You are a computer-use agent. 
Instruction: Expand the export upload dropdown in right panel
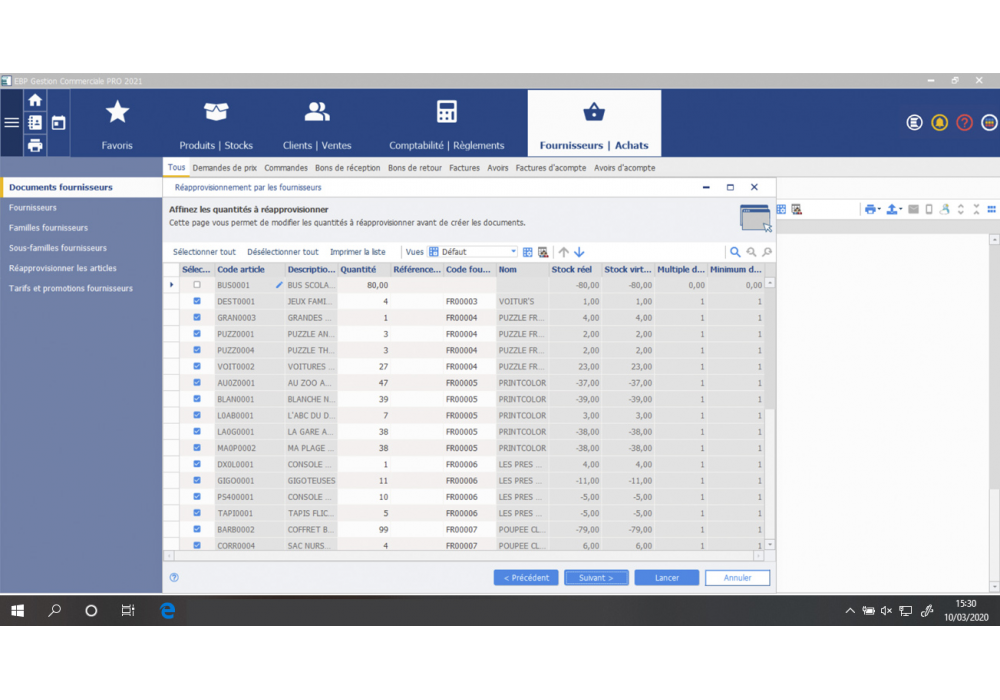901,210
